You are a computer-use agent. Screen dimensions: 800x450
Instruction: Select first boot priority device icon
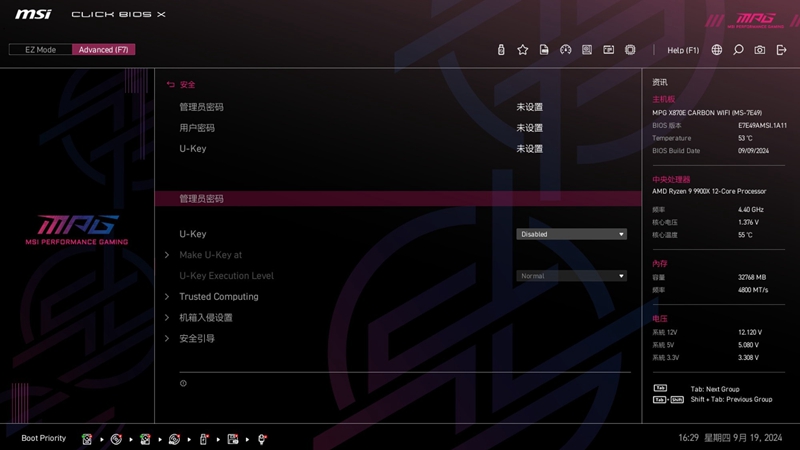87,439
